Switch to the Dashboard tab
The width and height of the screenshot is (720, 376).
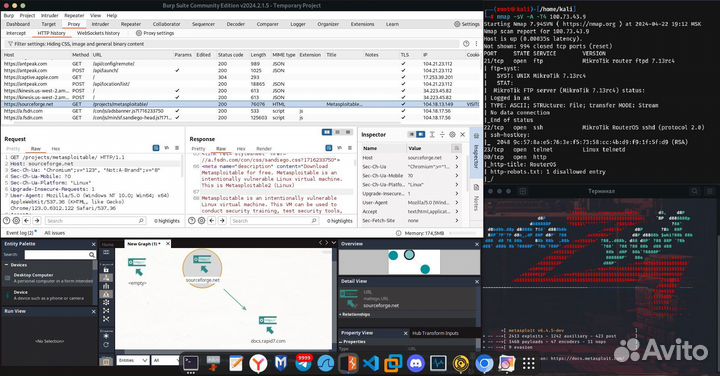click(18, 24)
